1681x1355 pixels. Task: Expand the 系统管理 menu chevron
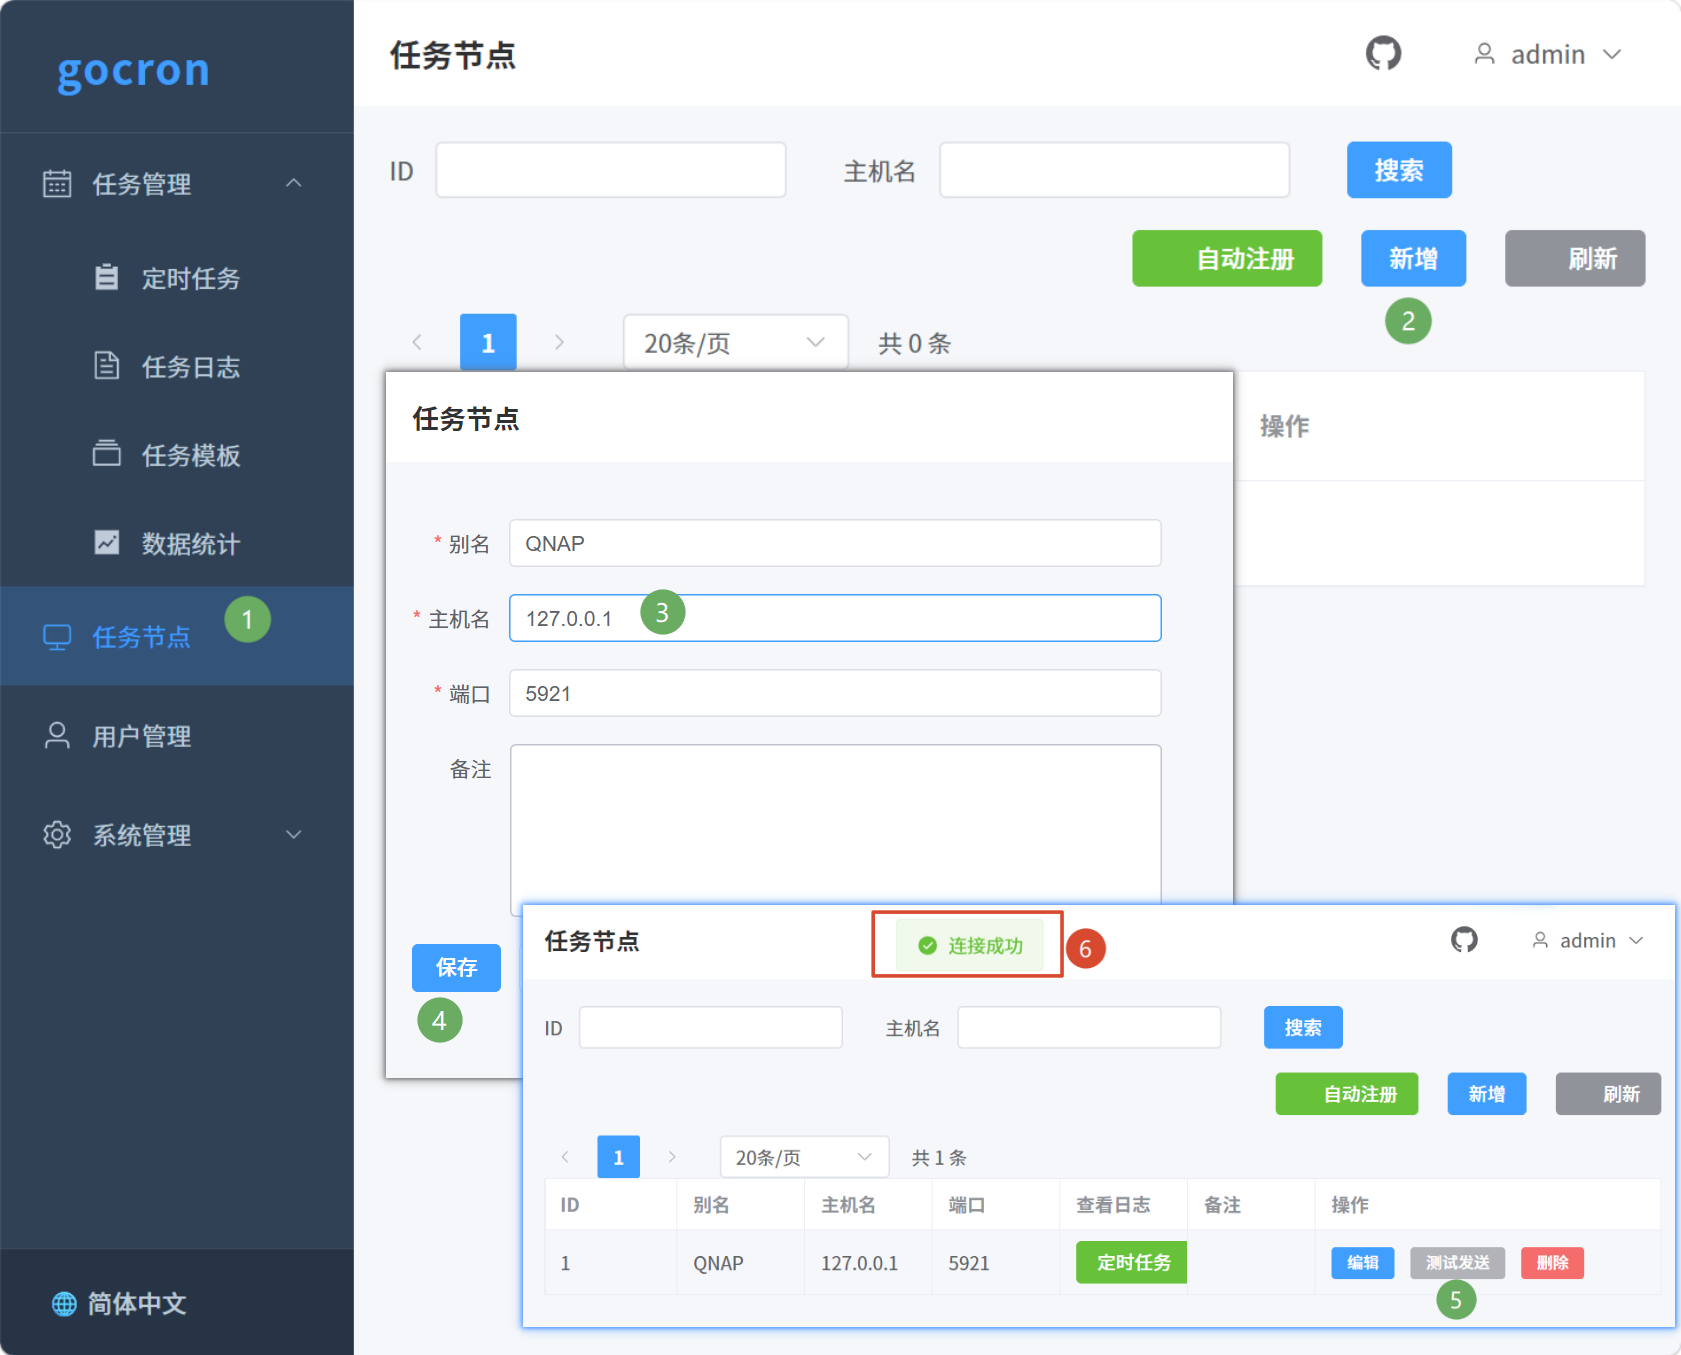[293, 834]
